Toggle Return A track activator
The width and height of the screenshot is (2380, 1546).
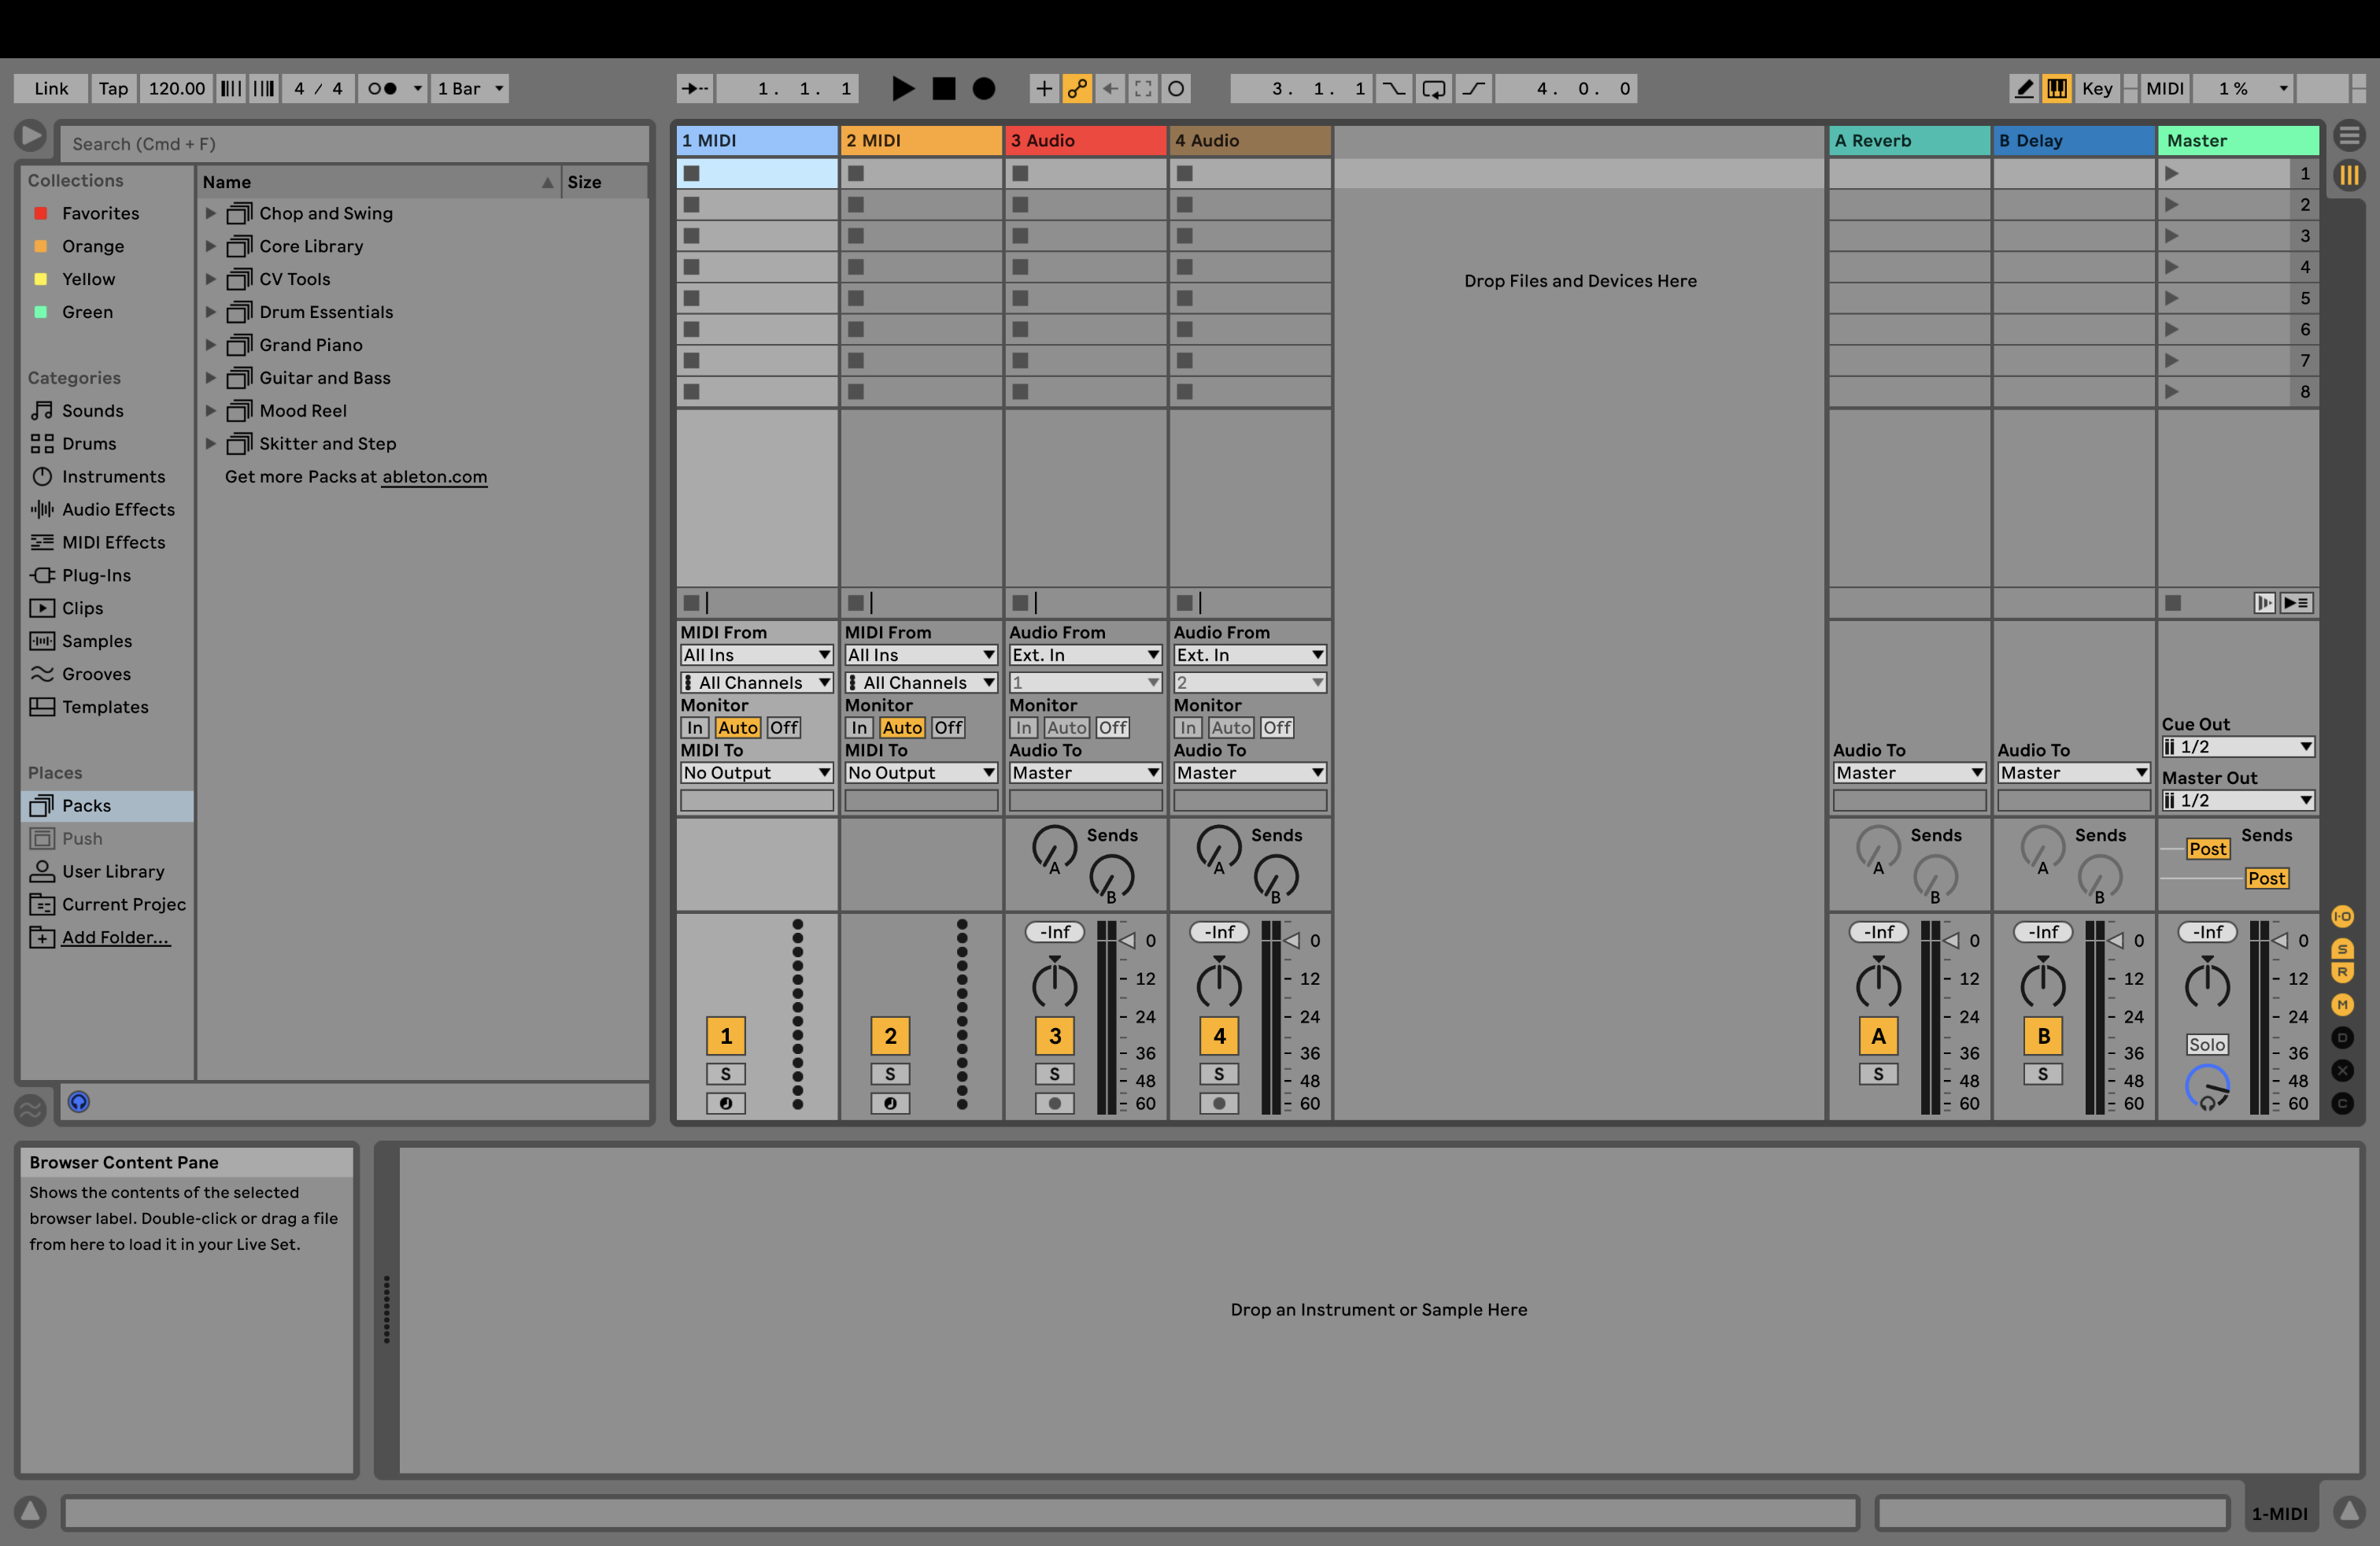point(1878,1036)
